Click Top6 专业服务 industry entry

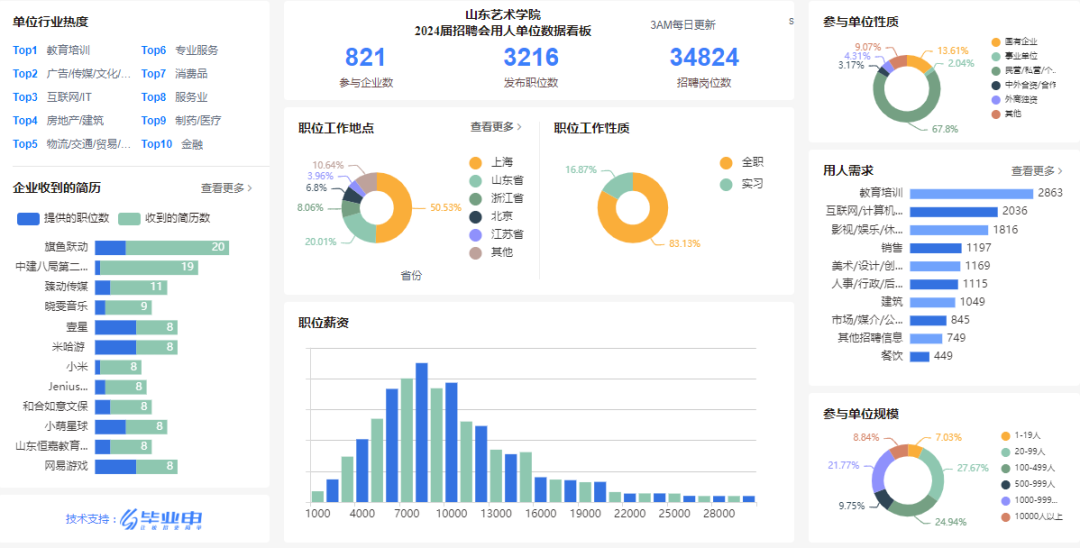point(180,50)
